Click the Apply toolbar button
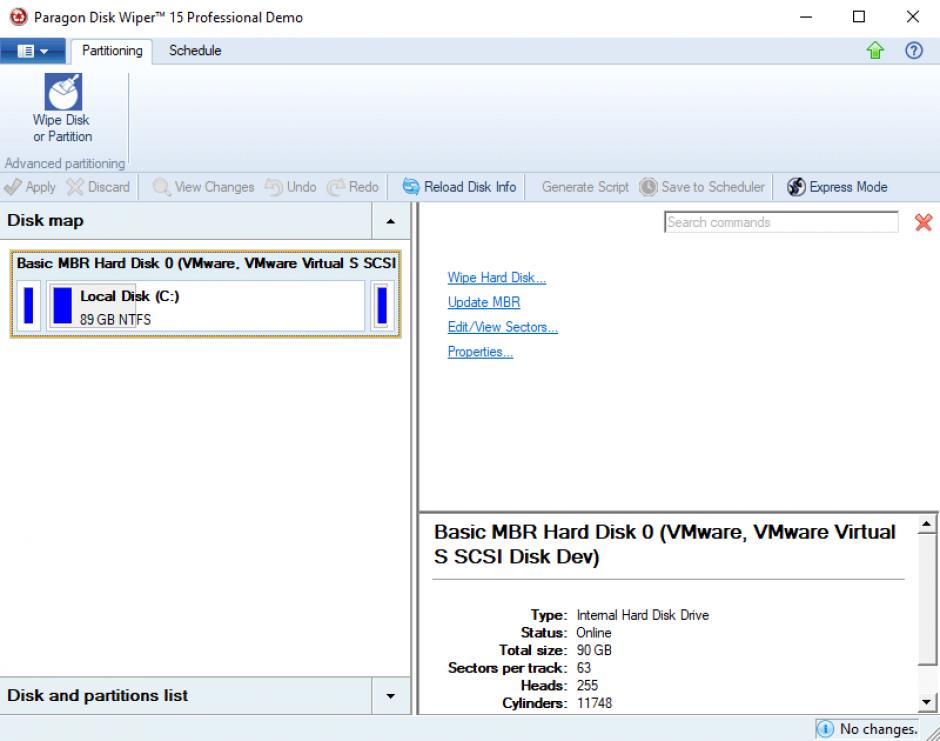The image size is (940, 741). pos(30,187)
